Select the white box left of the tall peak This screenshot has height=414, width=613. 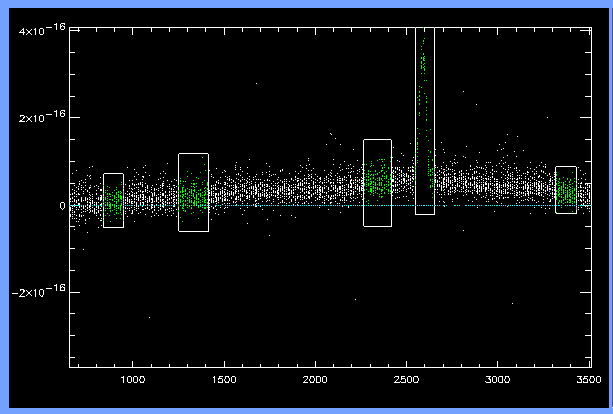[x=377, y=182]
